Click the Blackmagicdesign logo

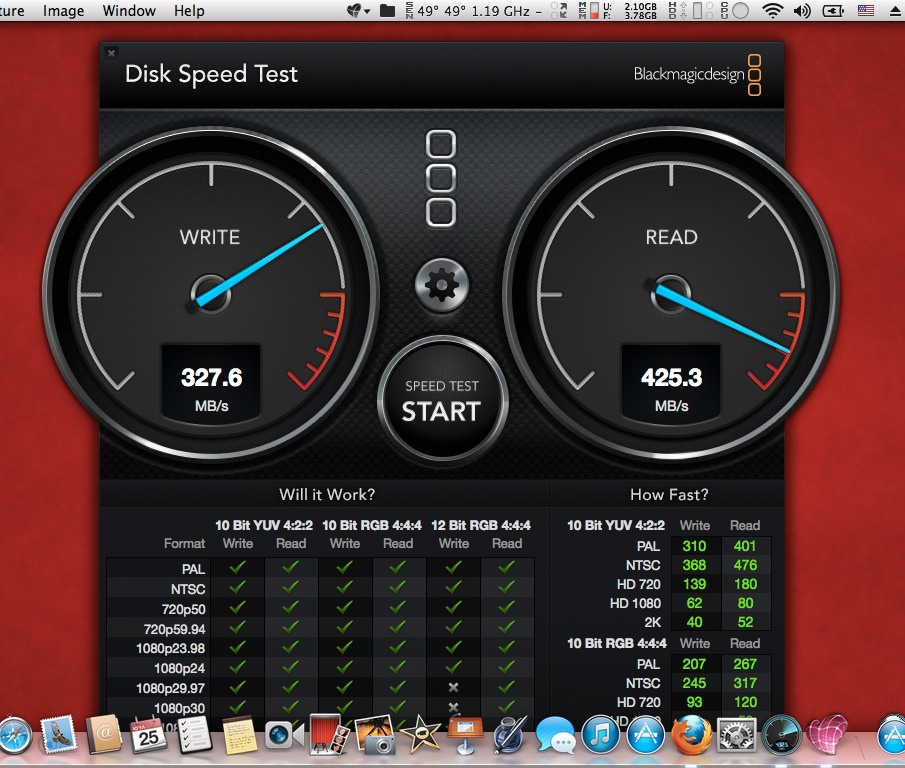coord(697,74)
